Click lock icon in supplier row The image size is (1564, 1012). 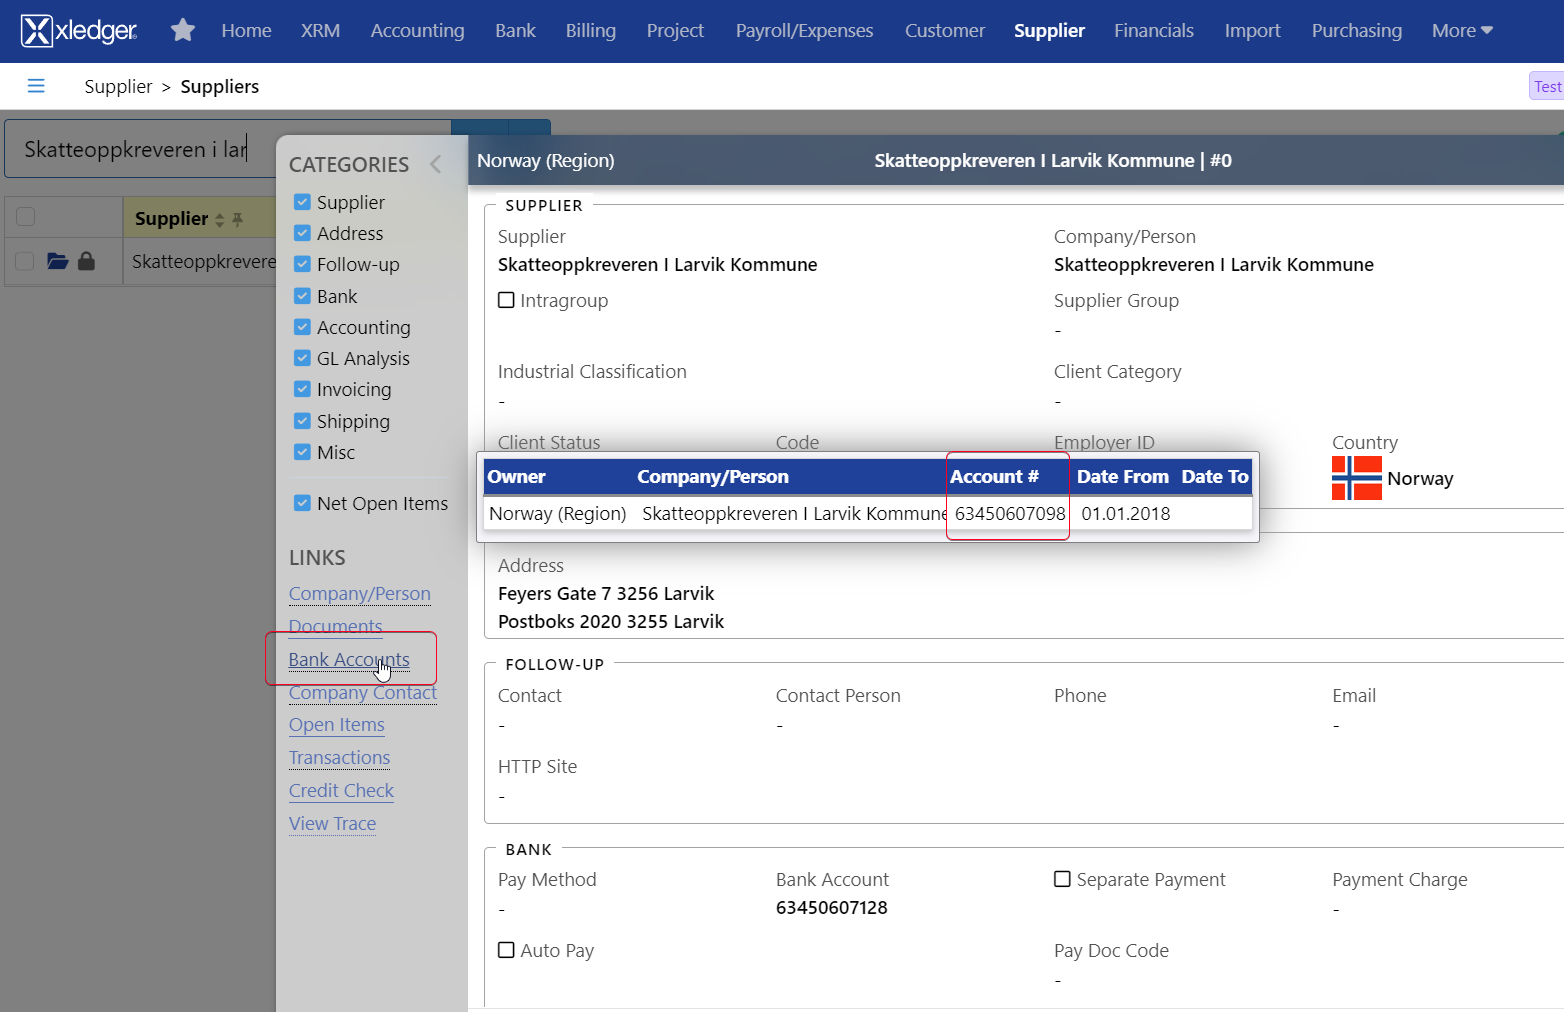pos(87,261)
